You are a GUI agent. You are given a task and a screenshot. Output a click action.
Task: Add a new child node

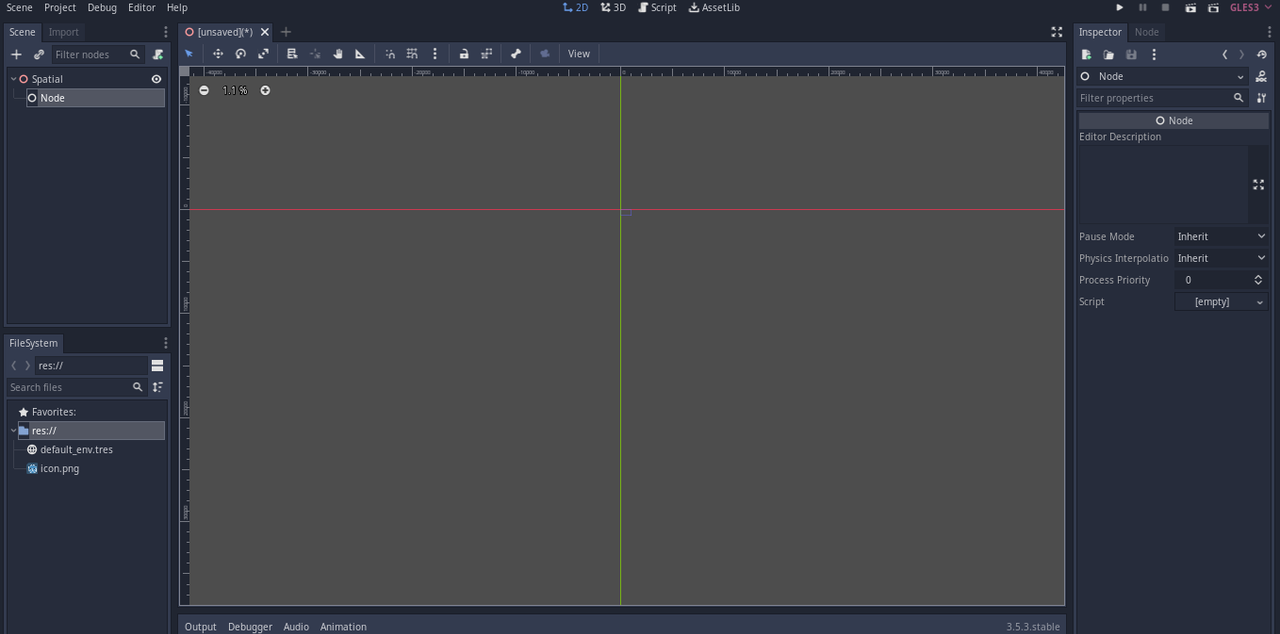coord(16,54)
